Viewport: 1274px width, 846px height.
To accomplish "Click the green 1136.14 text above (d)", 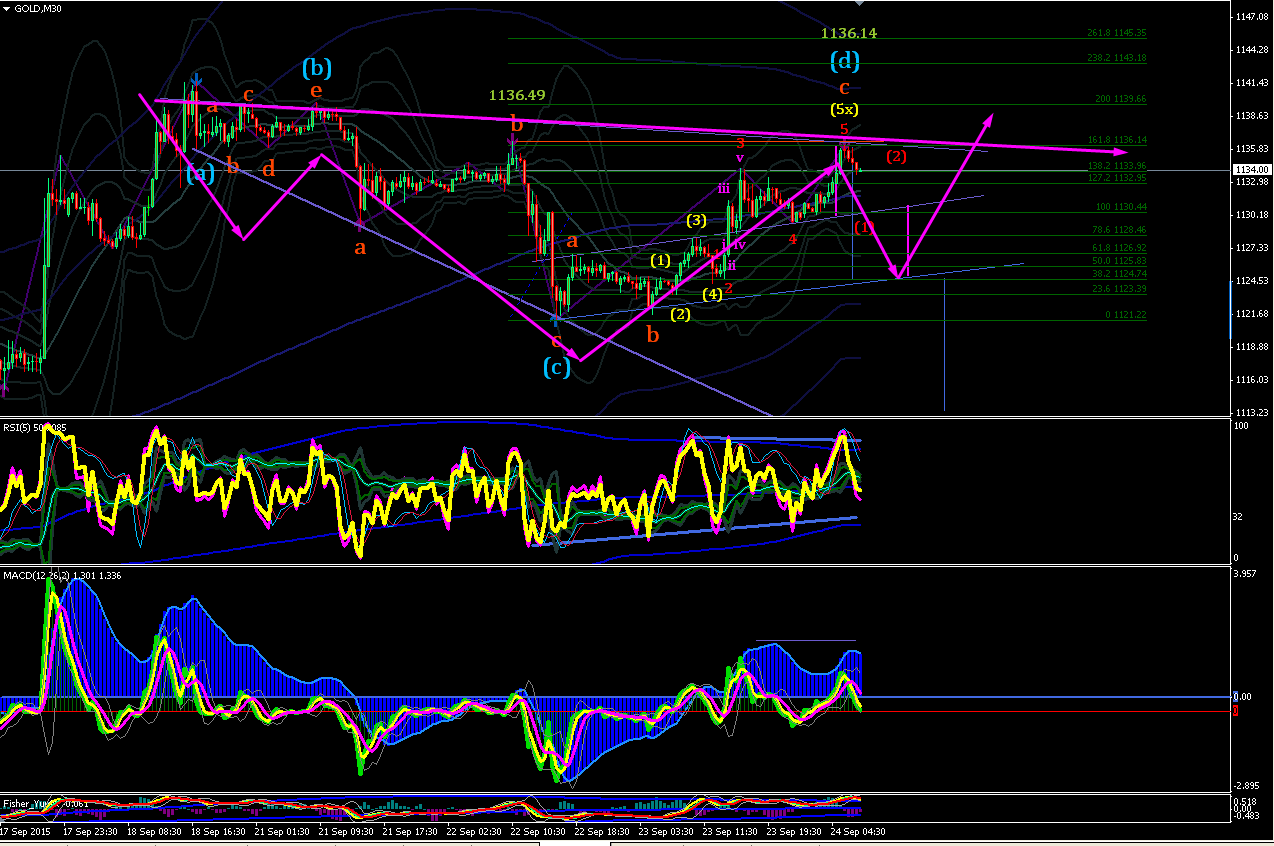I will click(849, 33).
